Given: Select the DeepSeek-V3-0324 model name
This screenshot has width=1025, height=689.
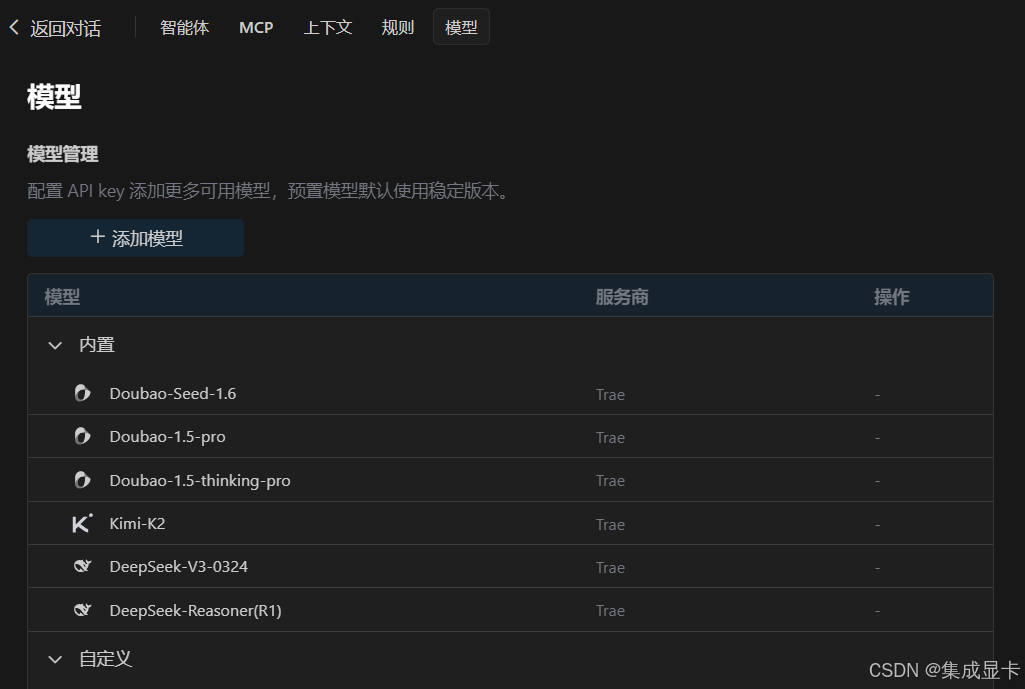Looking at the screenshot, I should pyautogui.click(x=178, y=567).
